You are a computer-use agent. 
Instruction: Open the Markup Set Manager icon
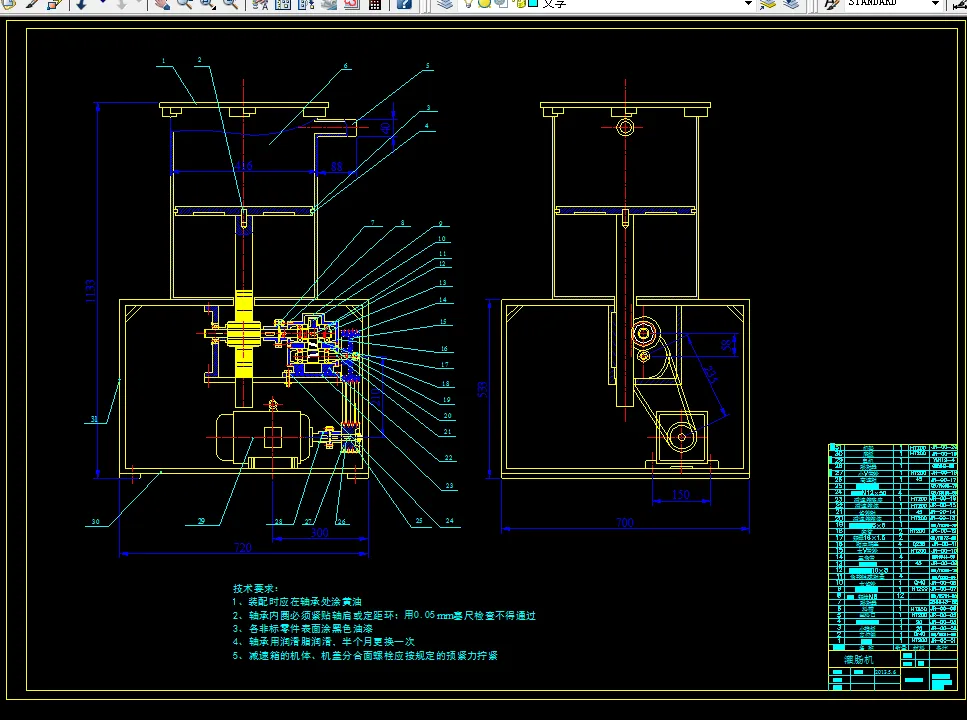pyautogui.click(x=352, y=4)
